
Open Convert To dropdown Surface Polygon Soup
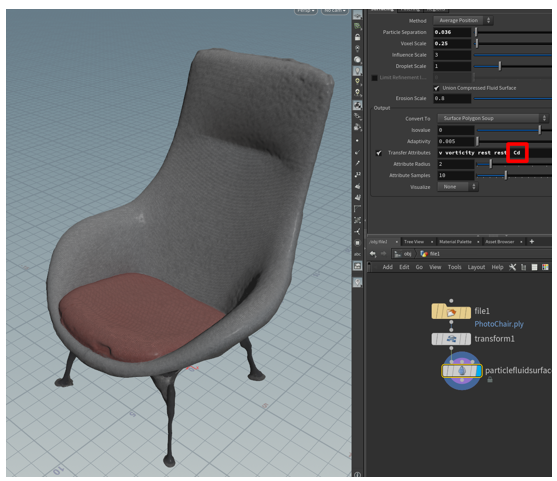click(x=493, y=118)
